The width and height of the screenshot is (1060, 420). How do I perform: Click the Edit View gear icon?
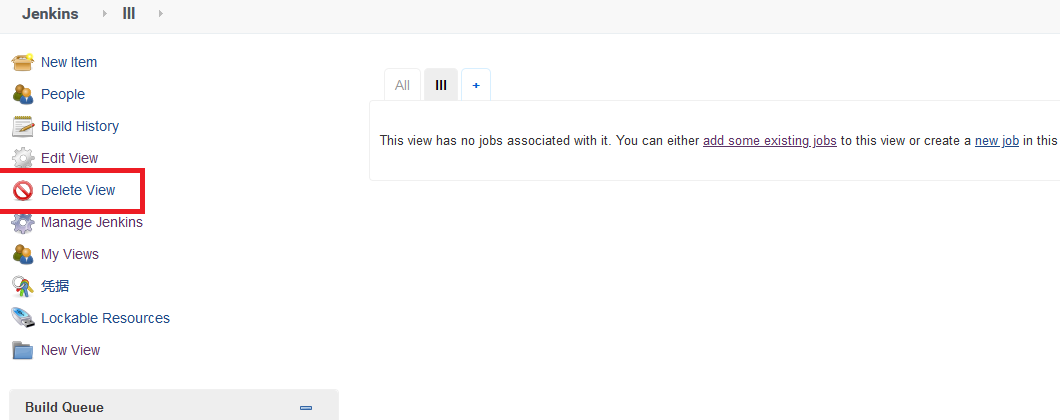point(22,158)
